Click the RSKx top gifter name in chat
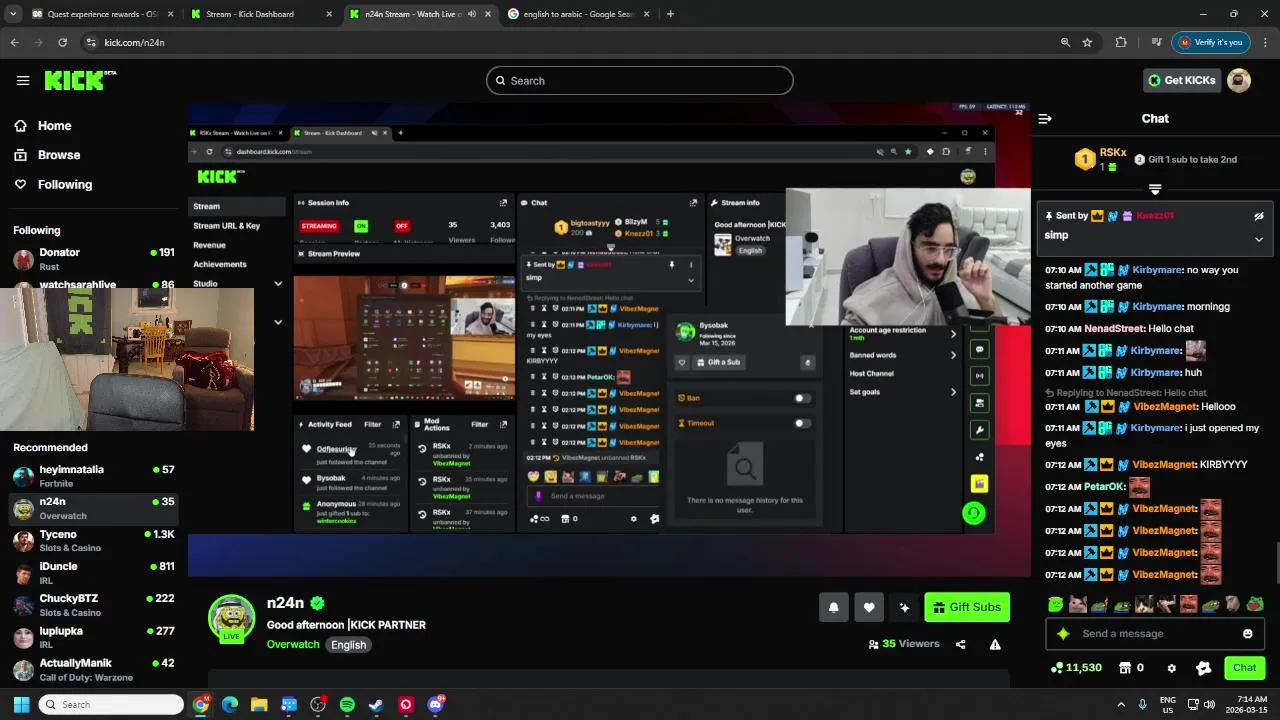The image size is (1280, 720). coord(1113,153)
